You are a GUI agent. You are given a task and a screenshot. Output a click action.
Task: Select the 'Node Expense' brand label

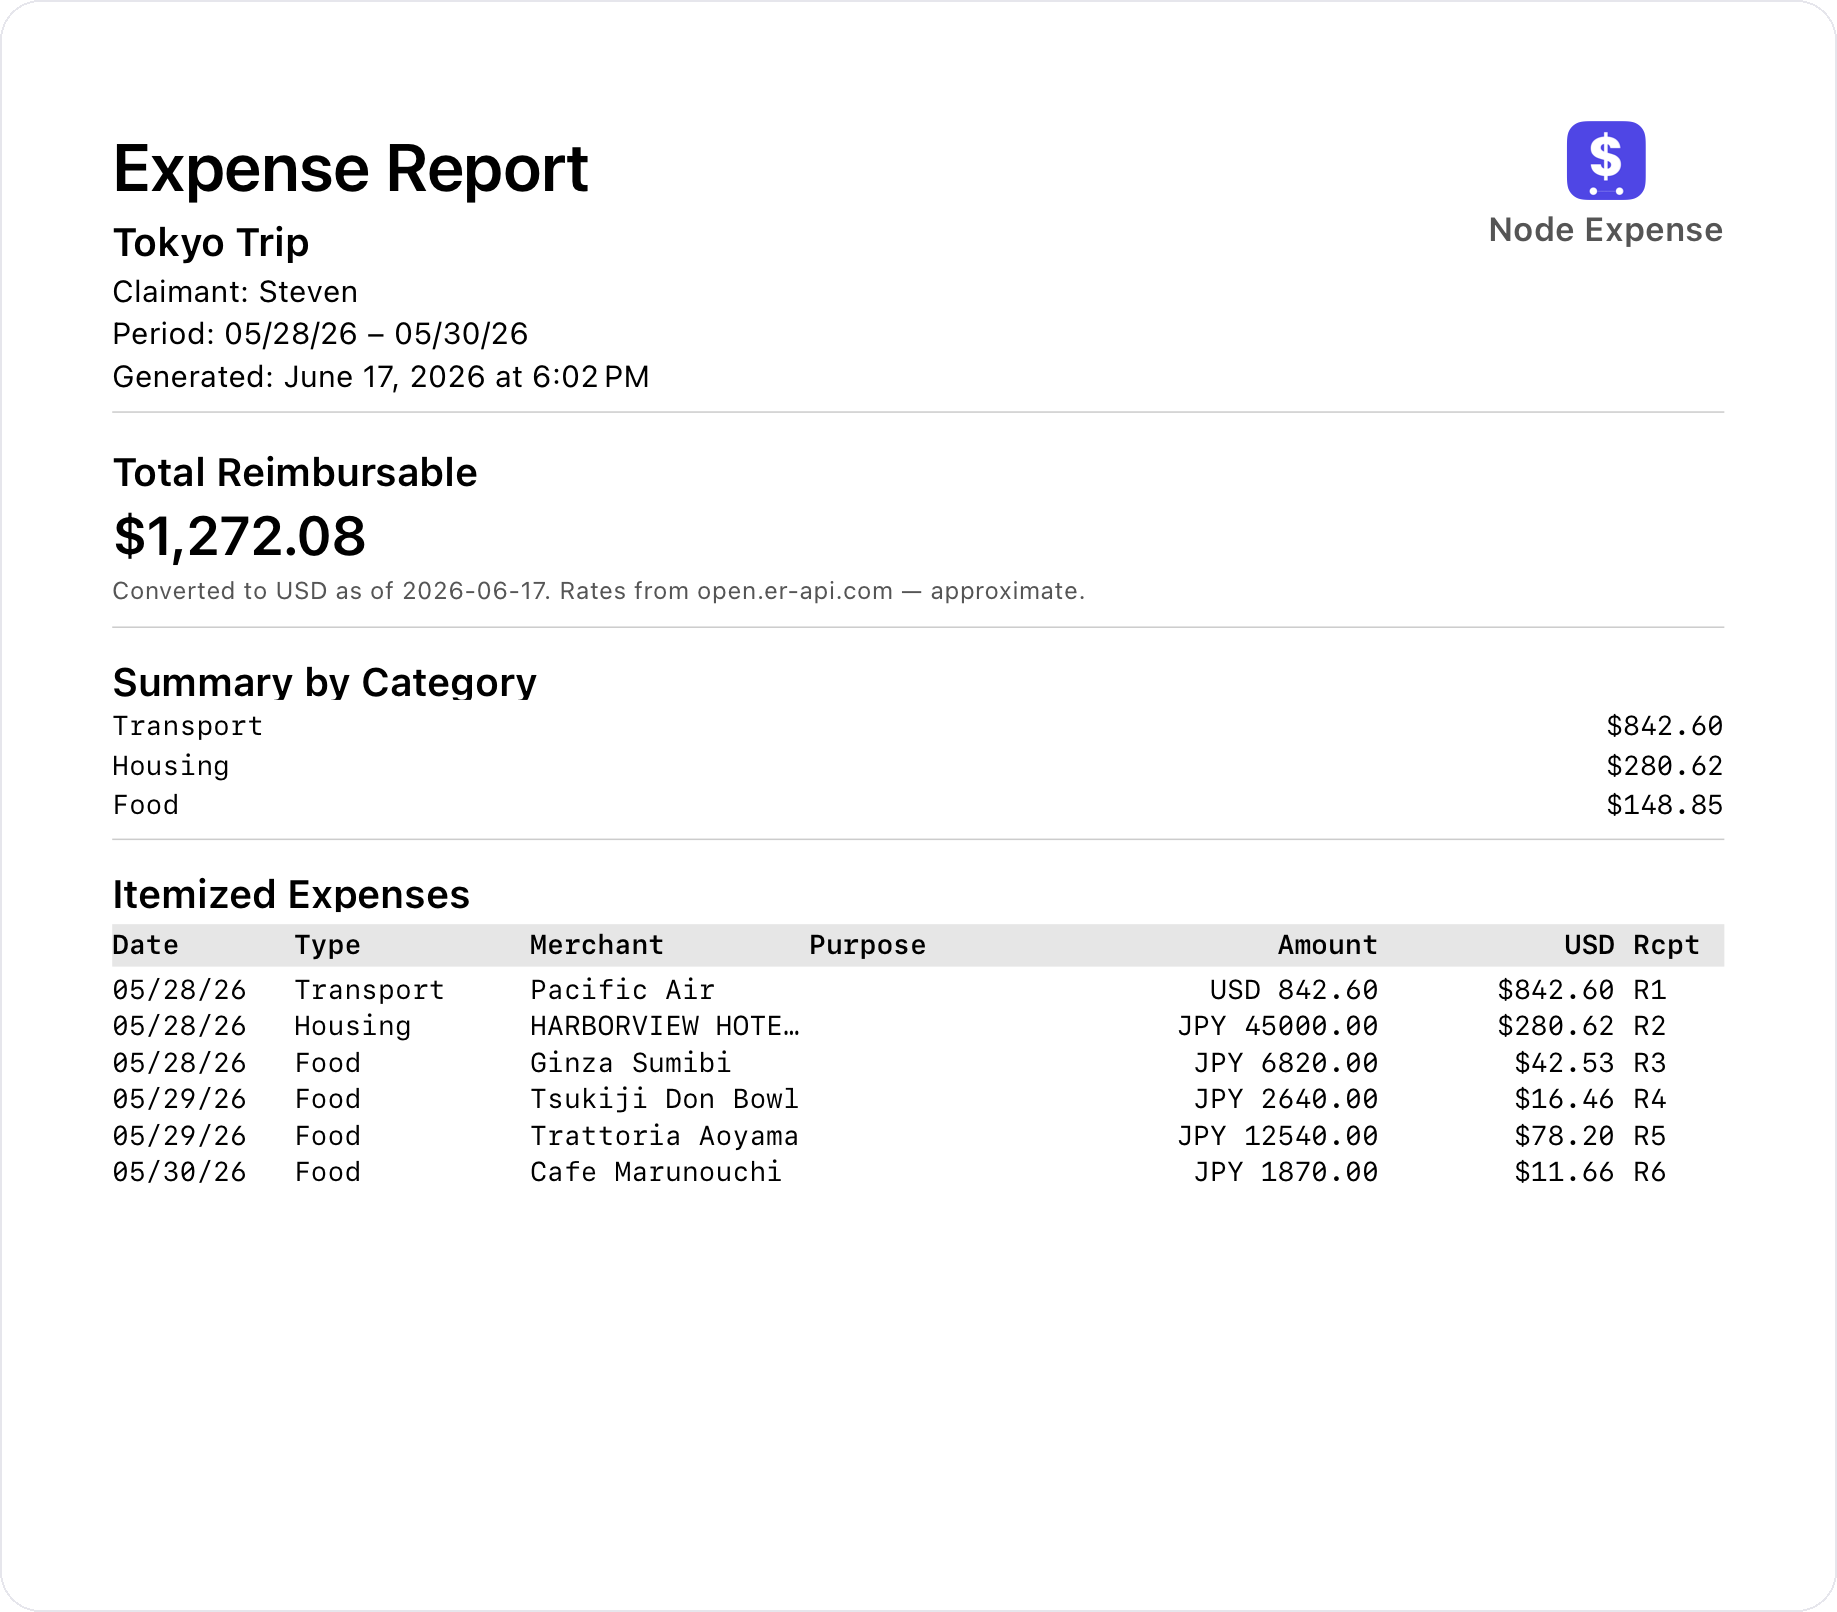click(1605, 230)
